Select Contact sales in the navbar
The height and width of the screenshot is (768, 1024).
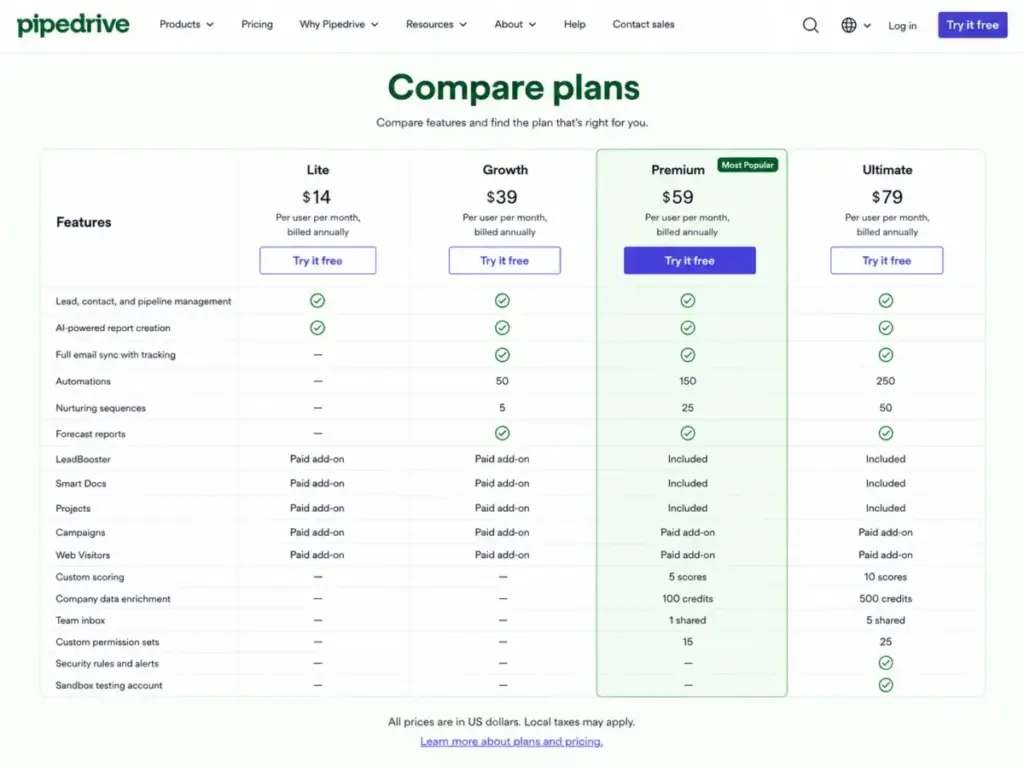click(x=643, y=24)
